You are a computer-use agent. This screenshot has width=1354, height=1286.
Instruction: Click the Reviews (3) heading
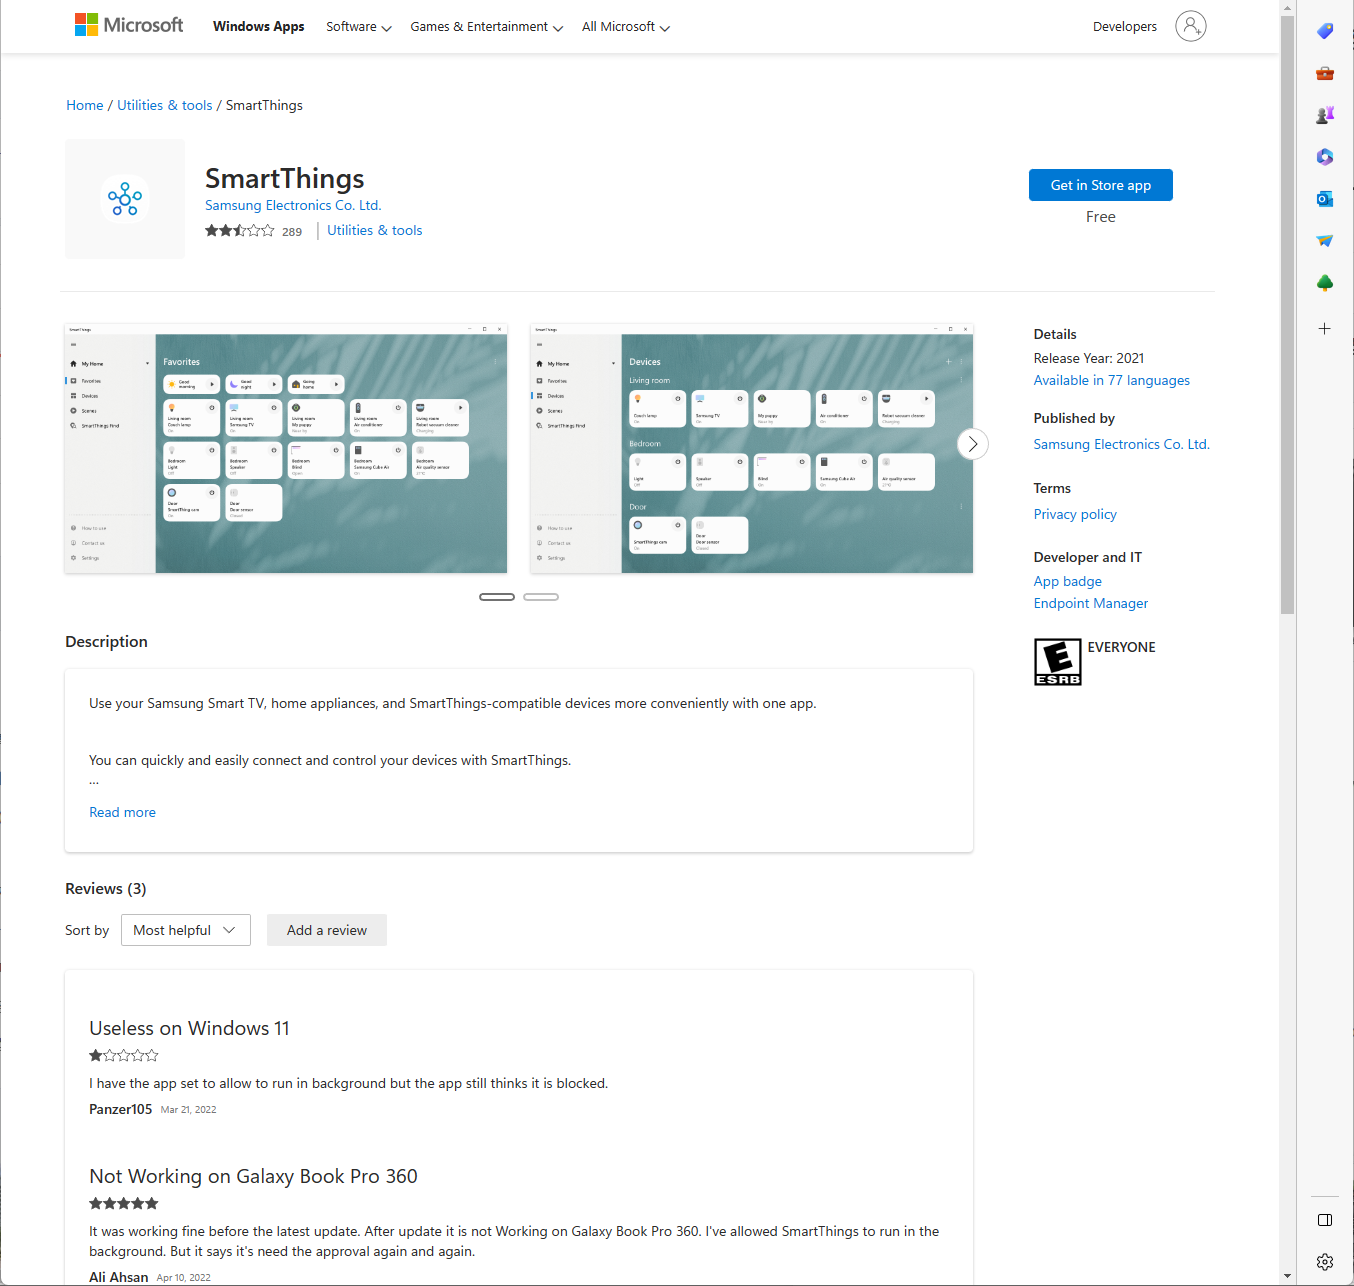click(x=106, y=889)
